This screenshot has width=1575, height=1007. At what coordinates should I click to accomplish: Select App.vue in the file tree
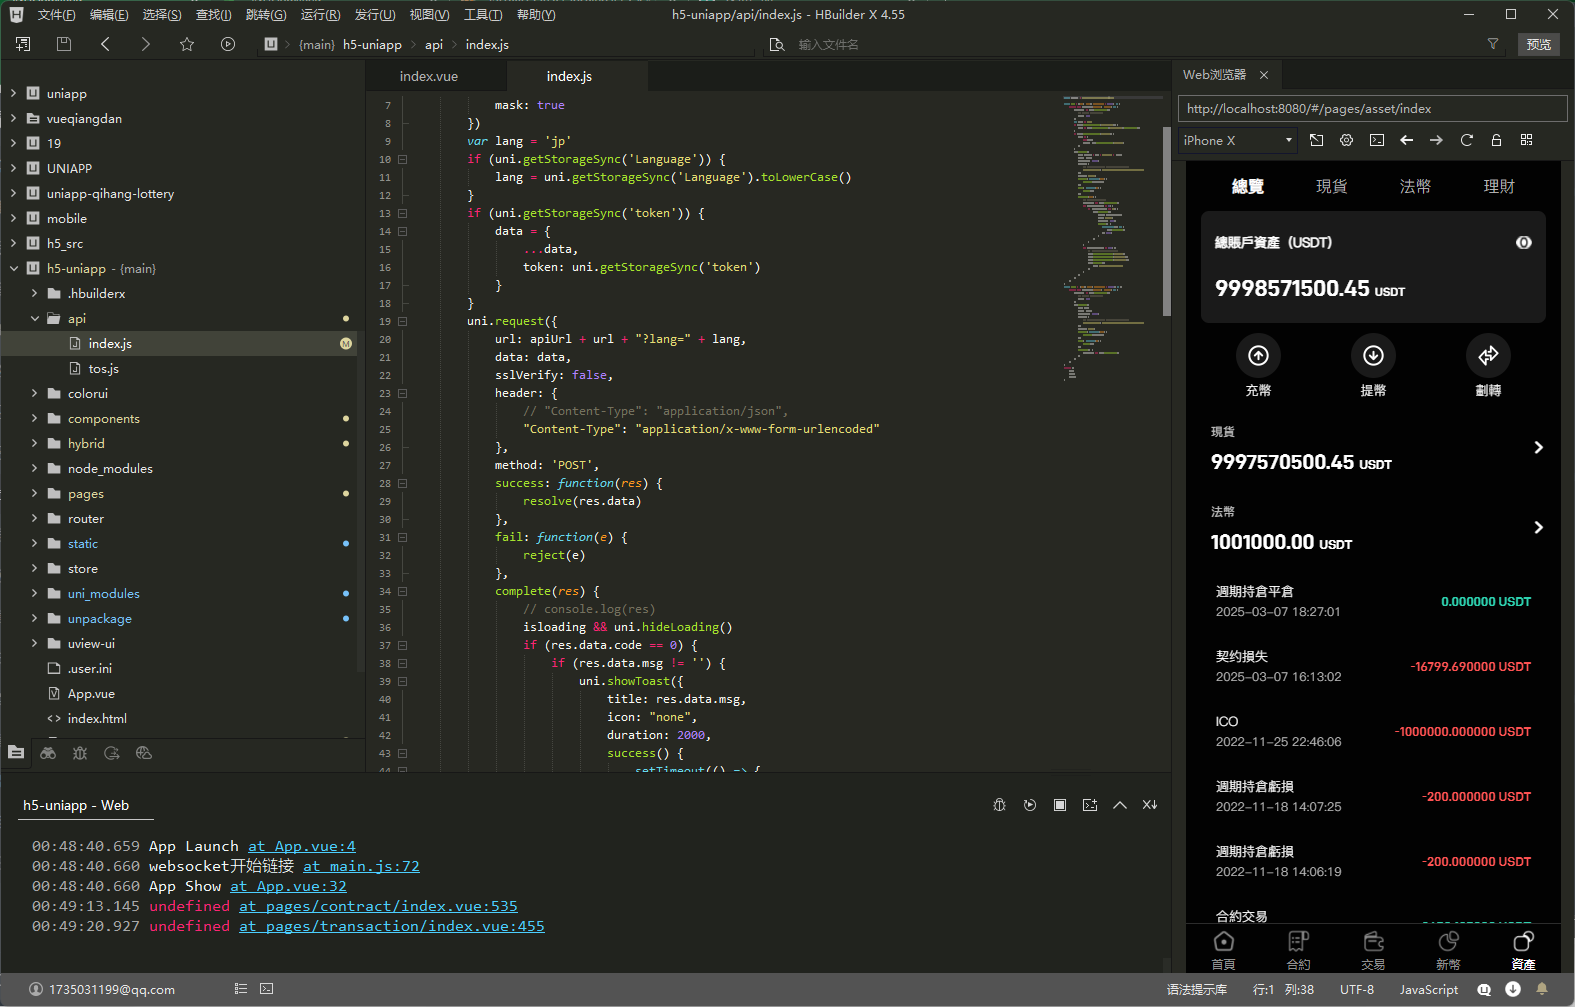click(91, 693)
